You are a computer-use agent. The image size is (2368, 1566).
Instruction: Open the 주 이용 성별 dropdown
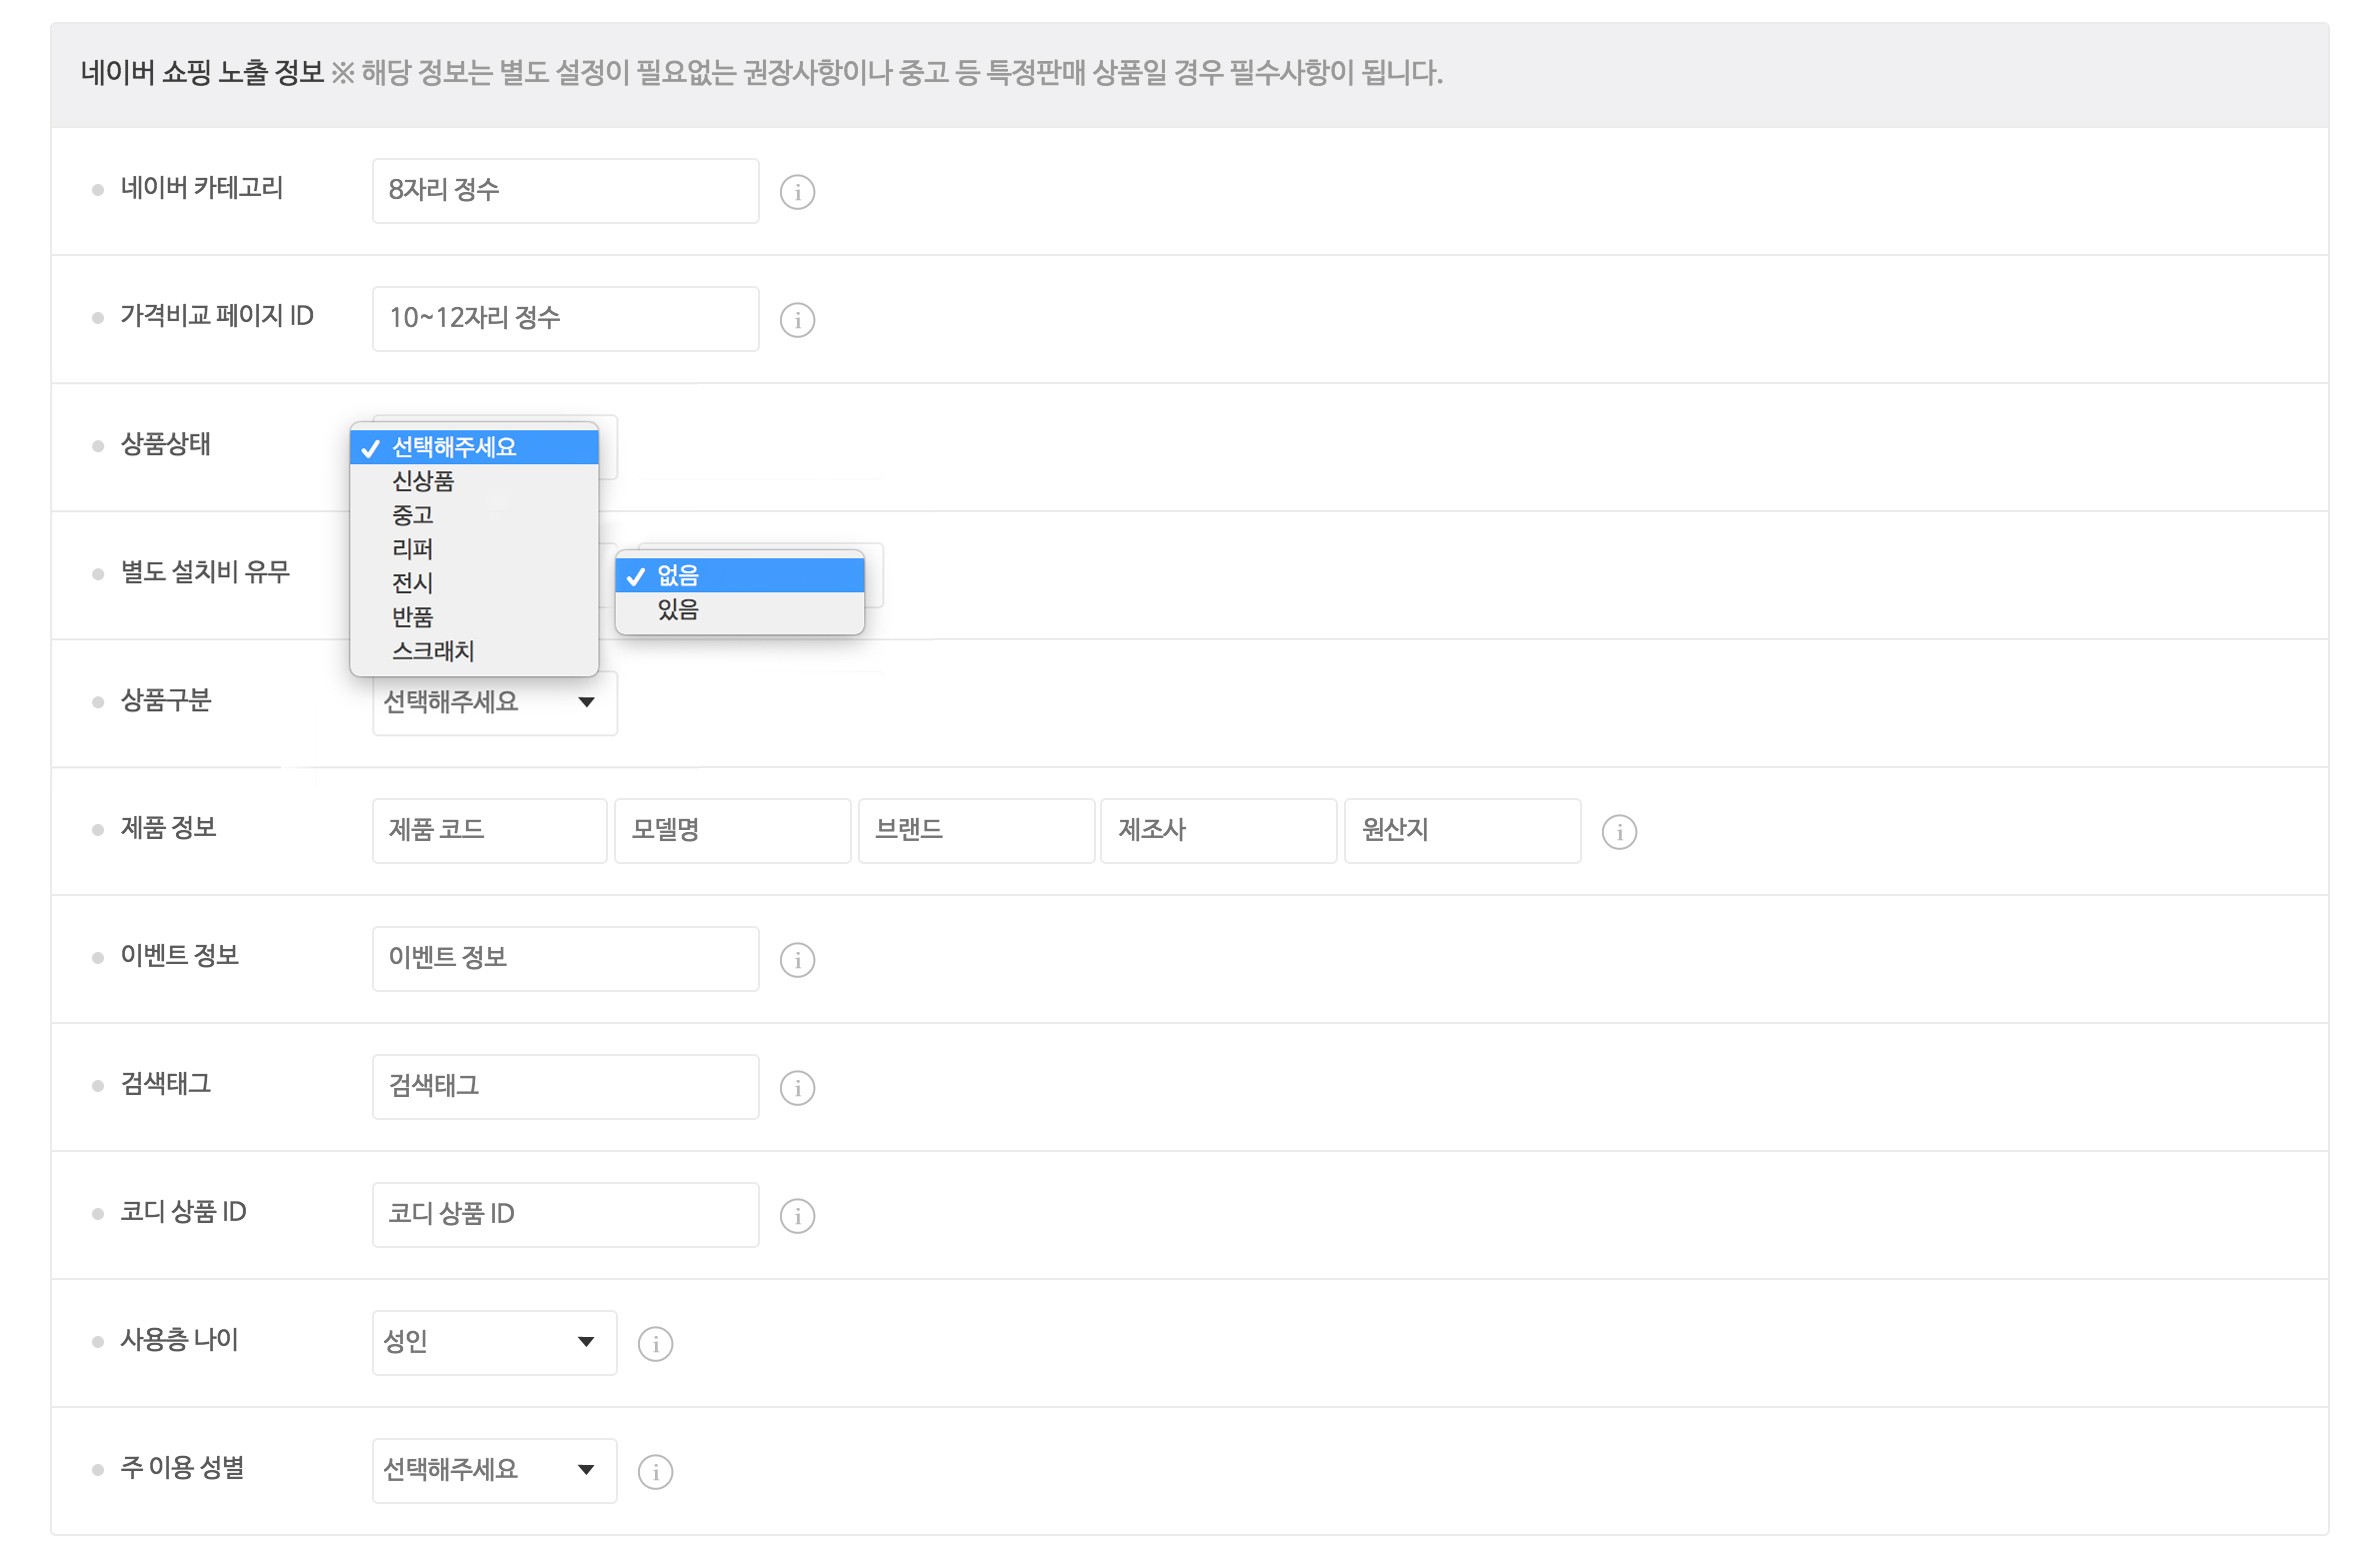[x=495, y=1471]
